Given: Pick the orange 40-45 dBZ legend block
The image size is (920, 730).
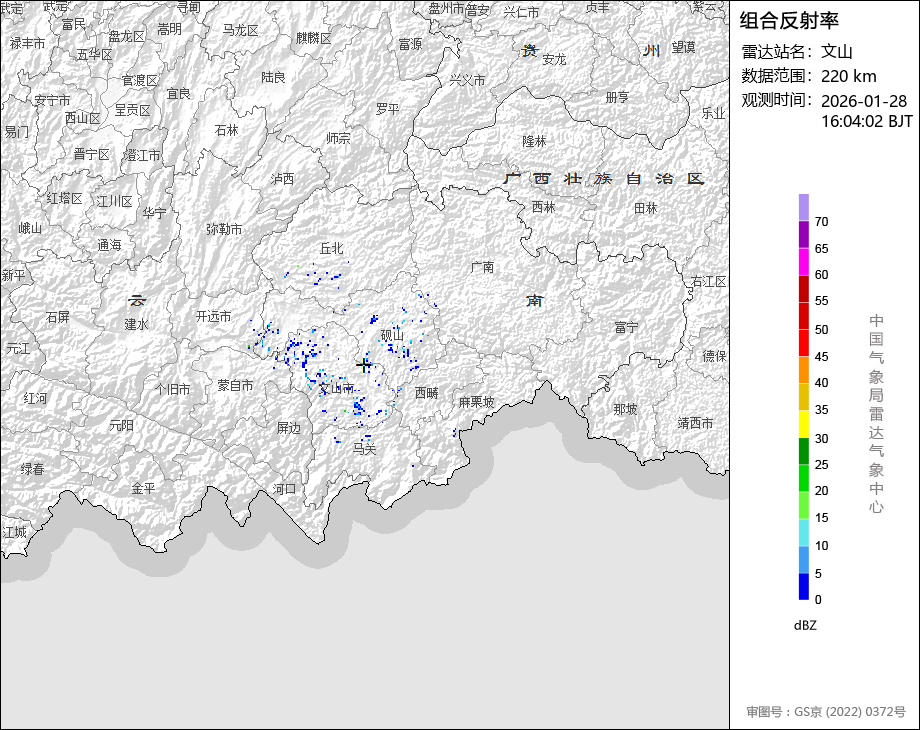Looking at the screenshot, I should click(x=804, y=370).
